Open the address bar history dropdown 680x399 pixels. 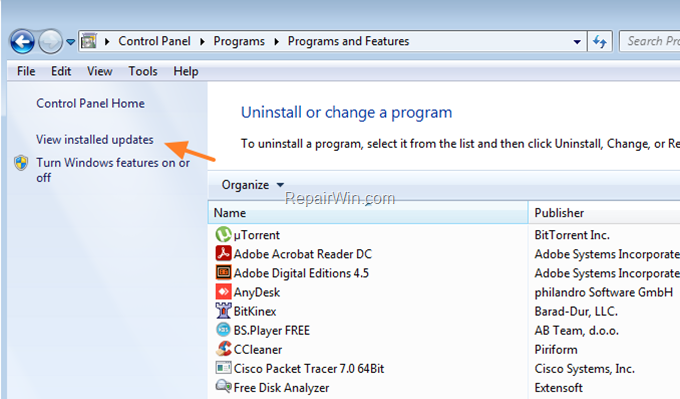pos(577,42)
